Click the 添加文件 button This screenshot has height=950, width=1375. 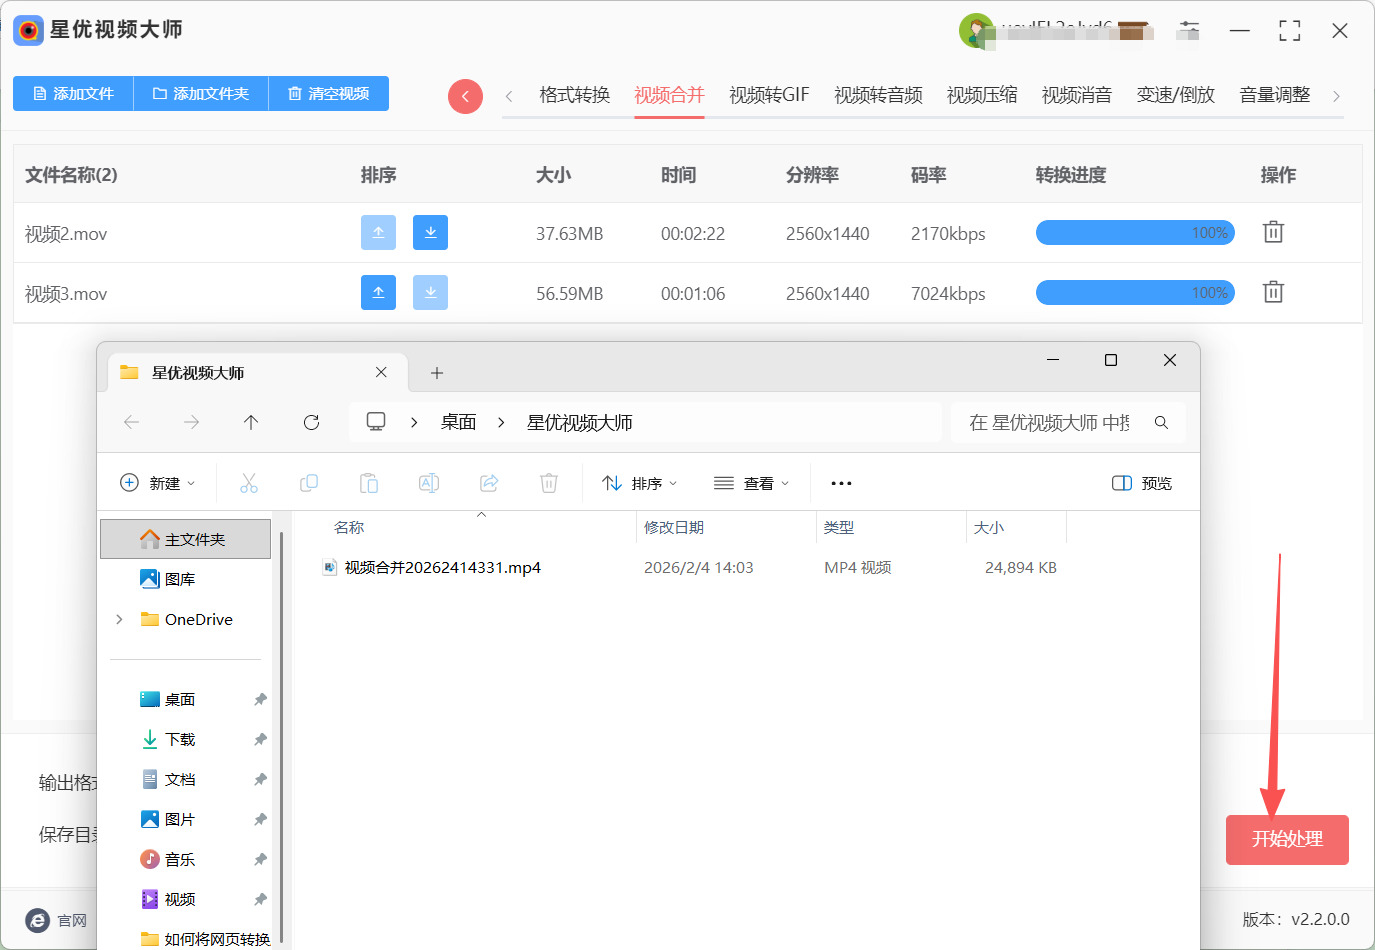pos(73,94)
